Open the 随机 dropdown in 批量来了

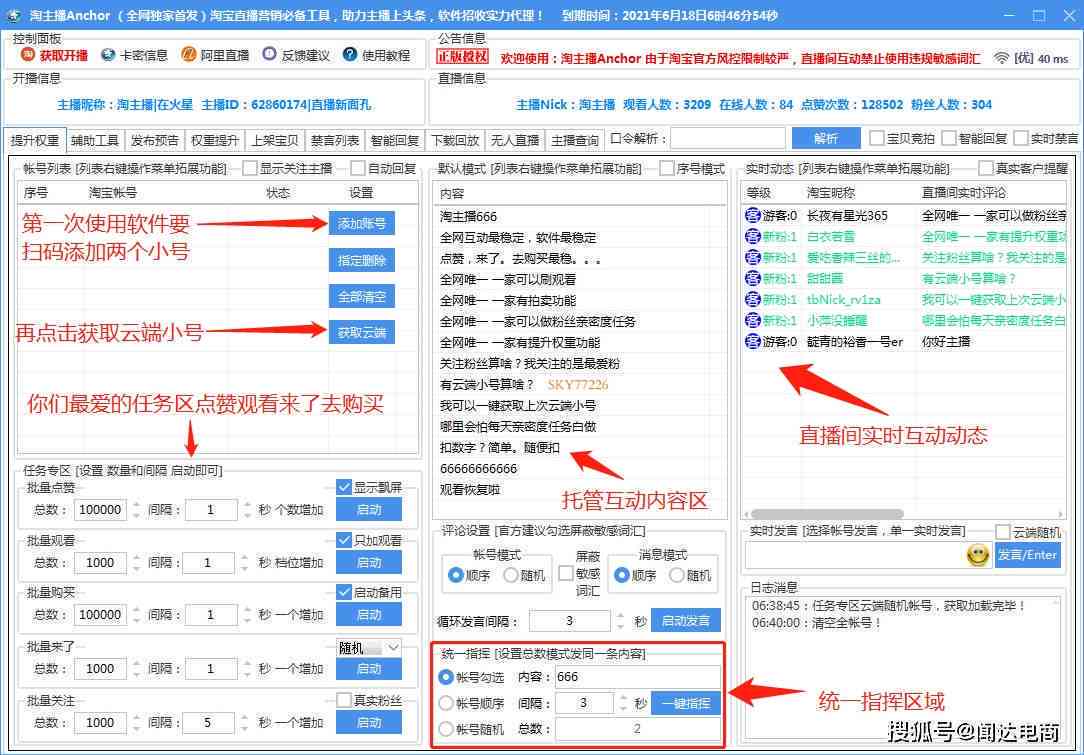[x=368, y=648]
